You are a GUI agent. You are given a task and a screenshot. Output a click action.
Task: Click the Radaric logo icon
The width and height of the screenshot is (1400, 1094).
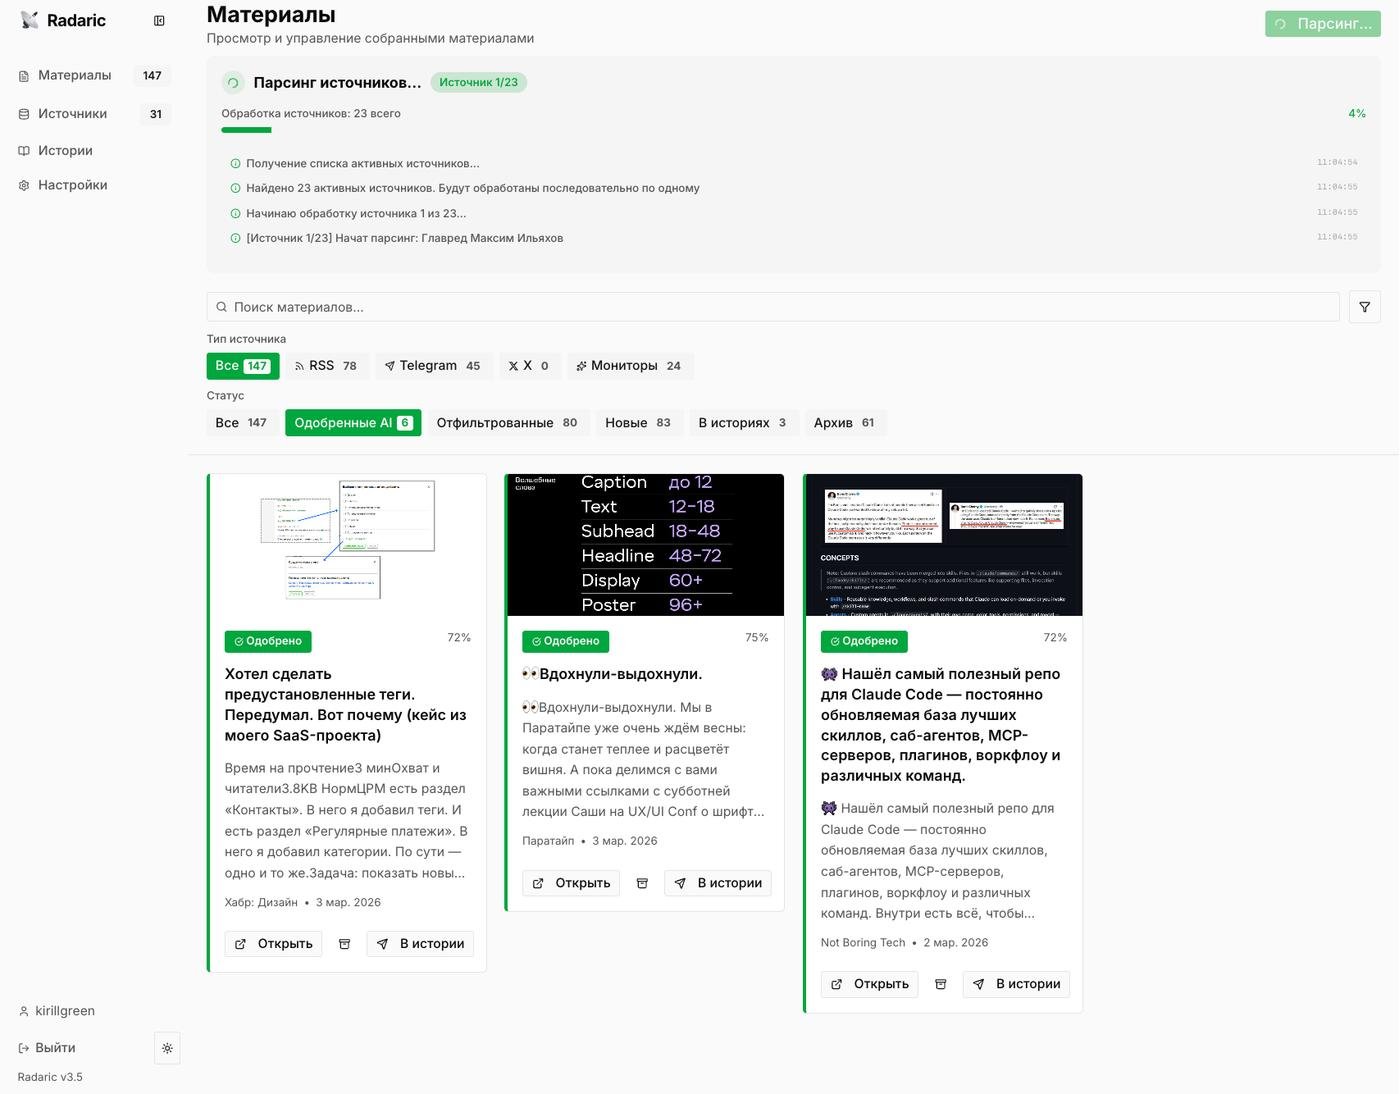[29, 21]
